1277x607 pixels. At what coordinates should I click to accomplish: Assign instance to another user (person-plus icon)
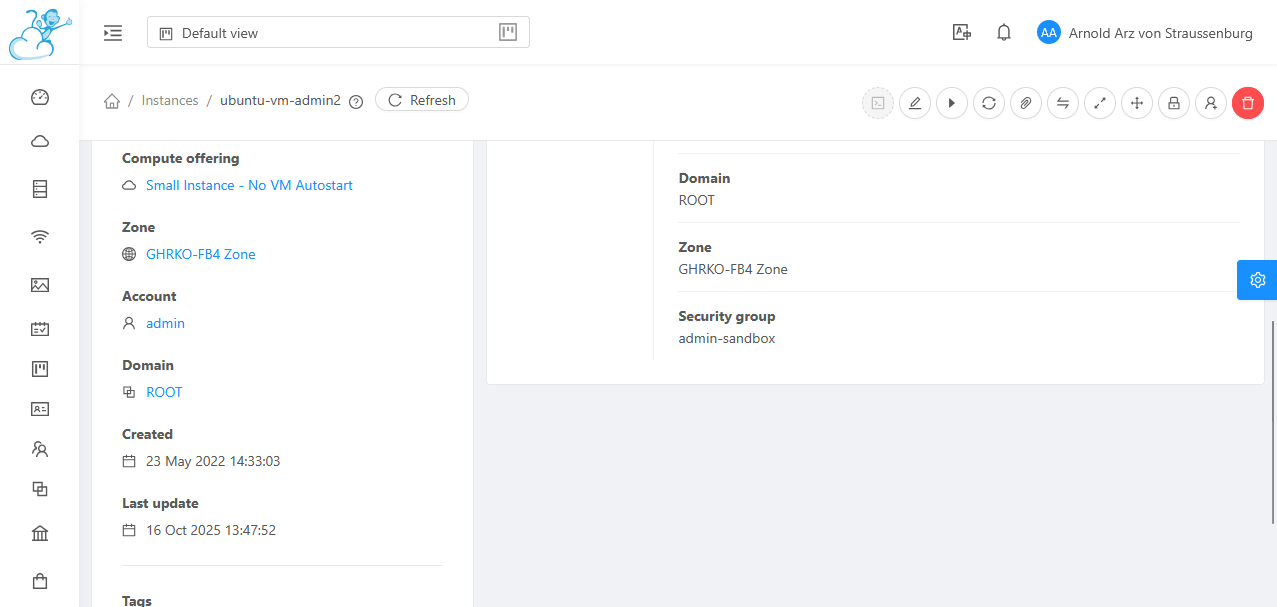(1210, 102)
